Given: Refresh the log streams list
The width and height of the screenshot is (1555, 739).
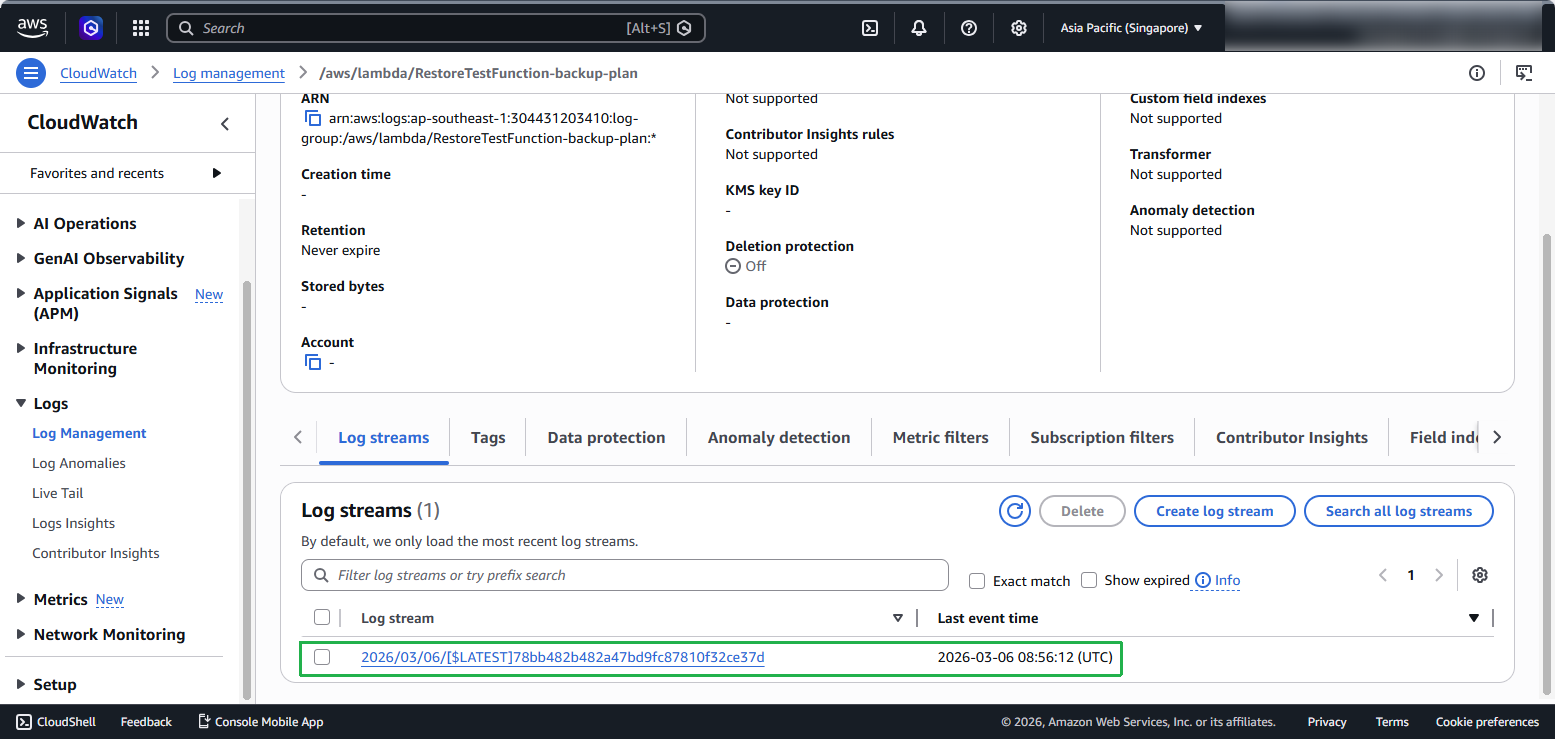Looking at the screenshot, I should click(x=1015, y=511).
